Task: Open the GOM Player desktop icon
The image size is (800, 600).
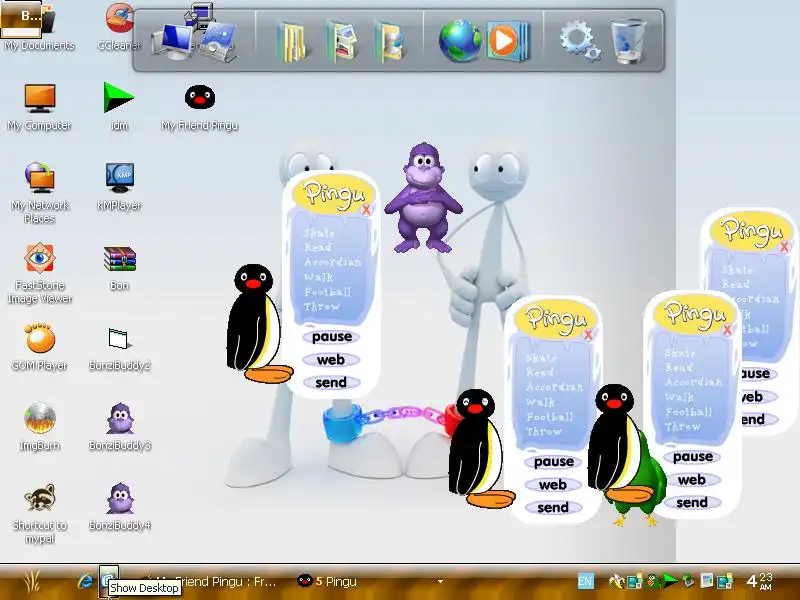Action: (x=39, y=347)
